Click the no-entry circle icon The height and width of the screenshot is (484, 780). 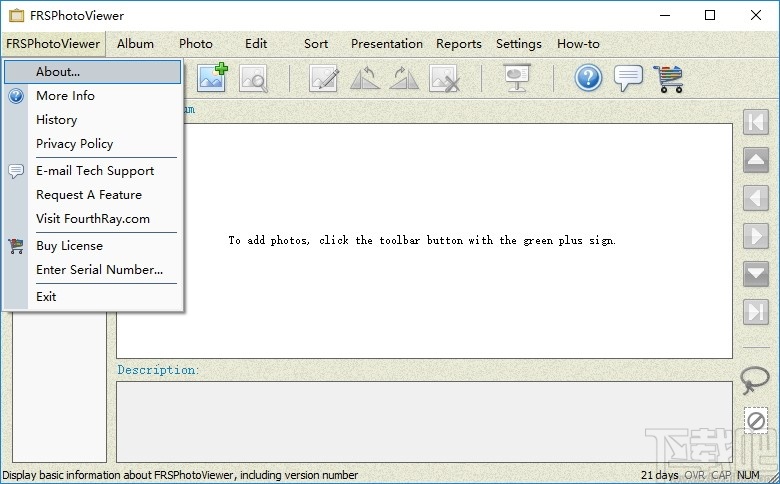coord(756,421)
